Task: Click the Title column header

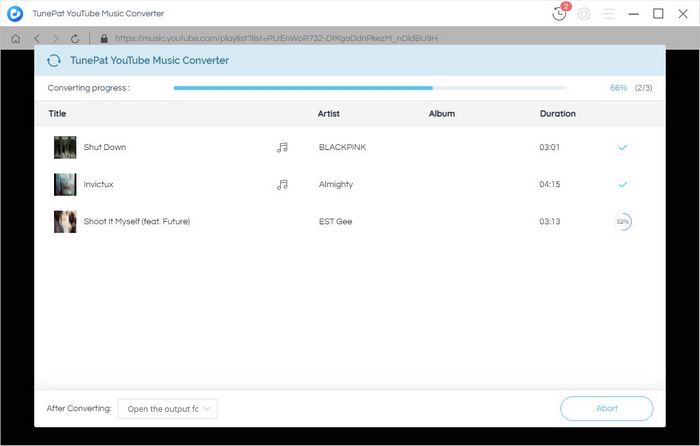Action: (57, 113)
